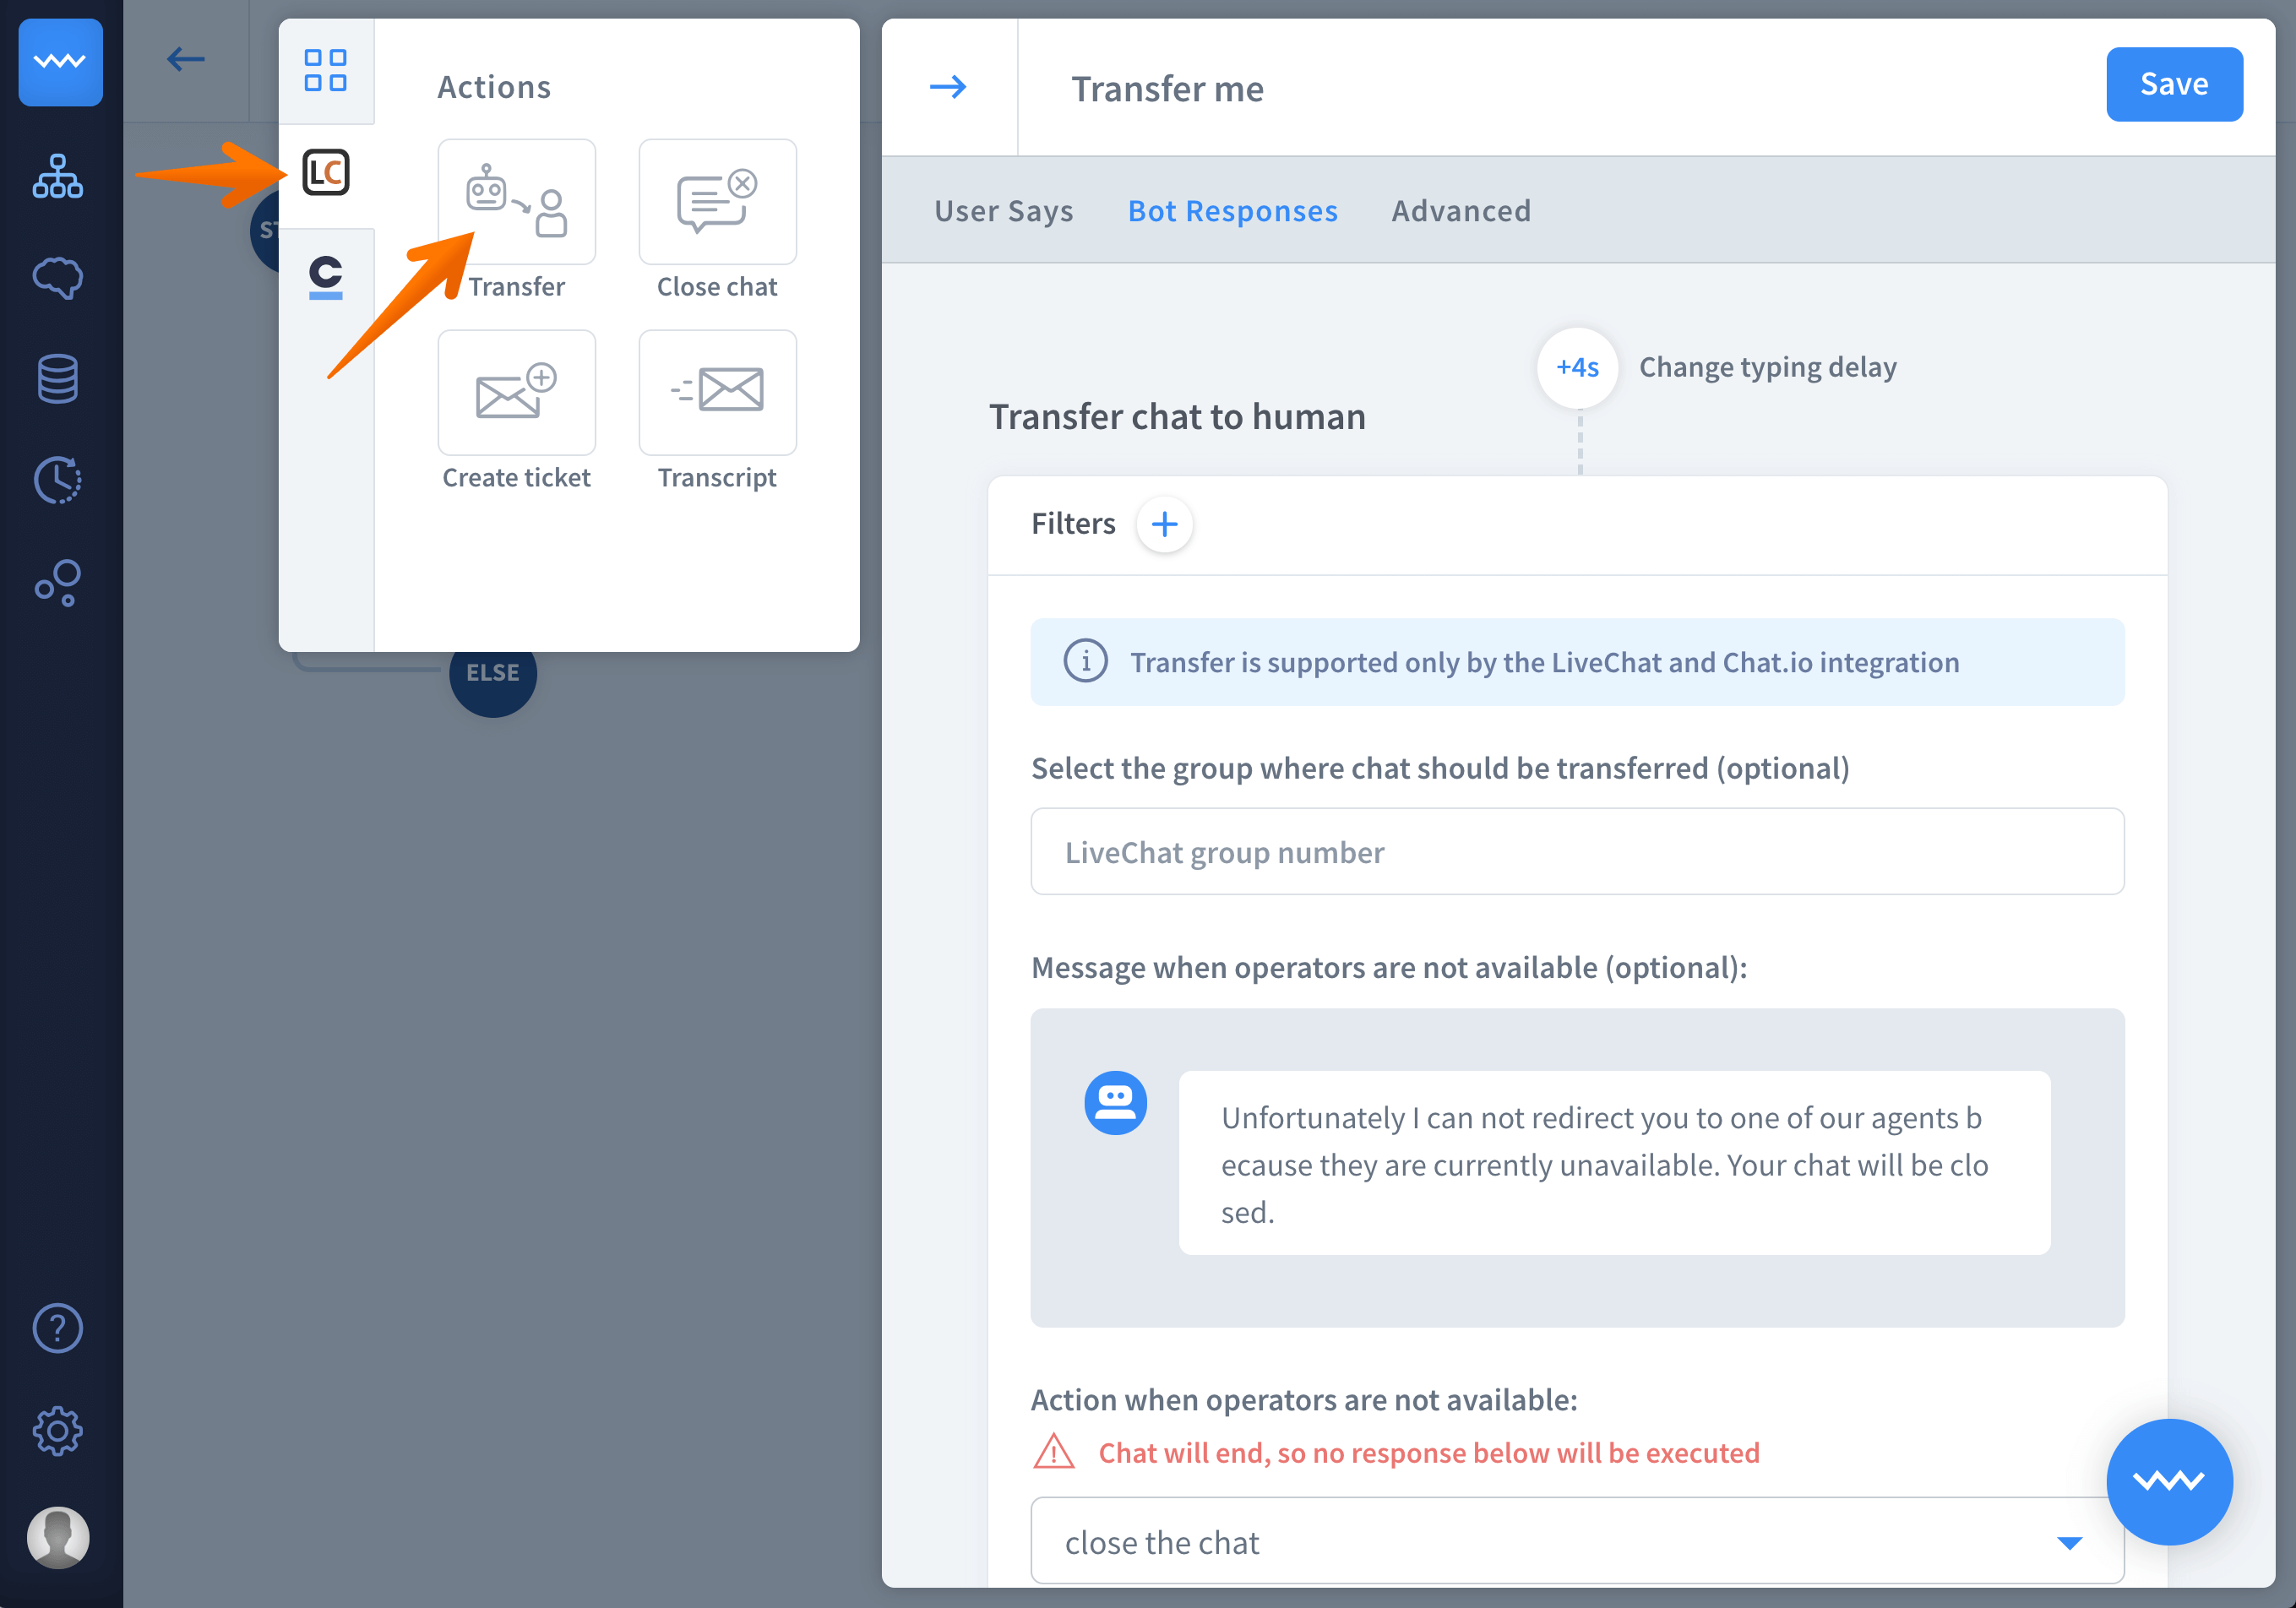The width and height of the screenshot is (2296, 1608).
Task: Open the Help question mark icon
Action: point(58,1328)
